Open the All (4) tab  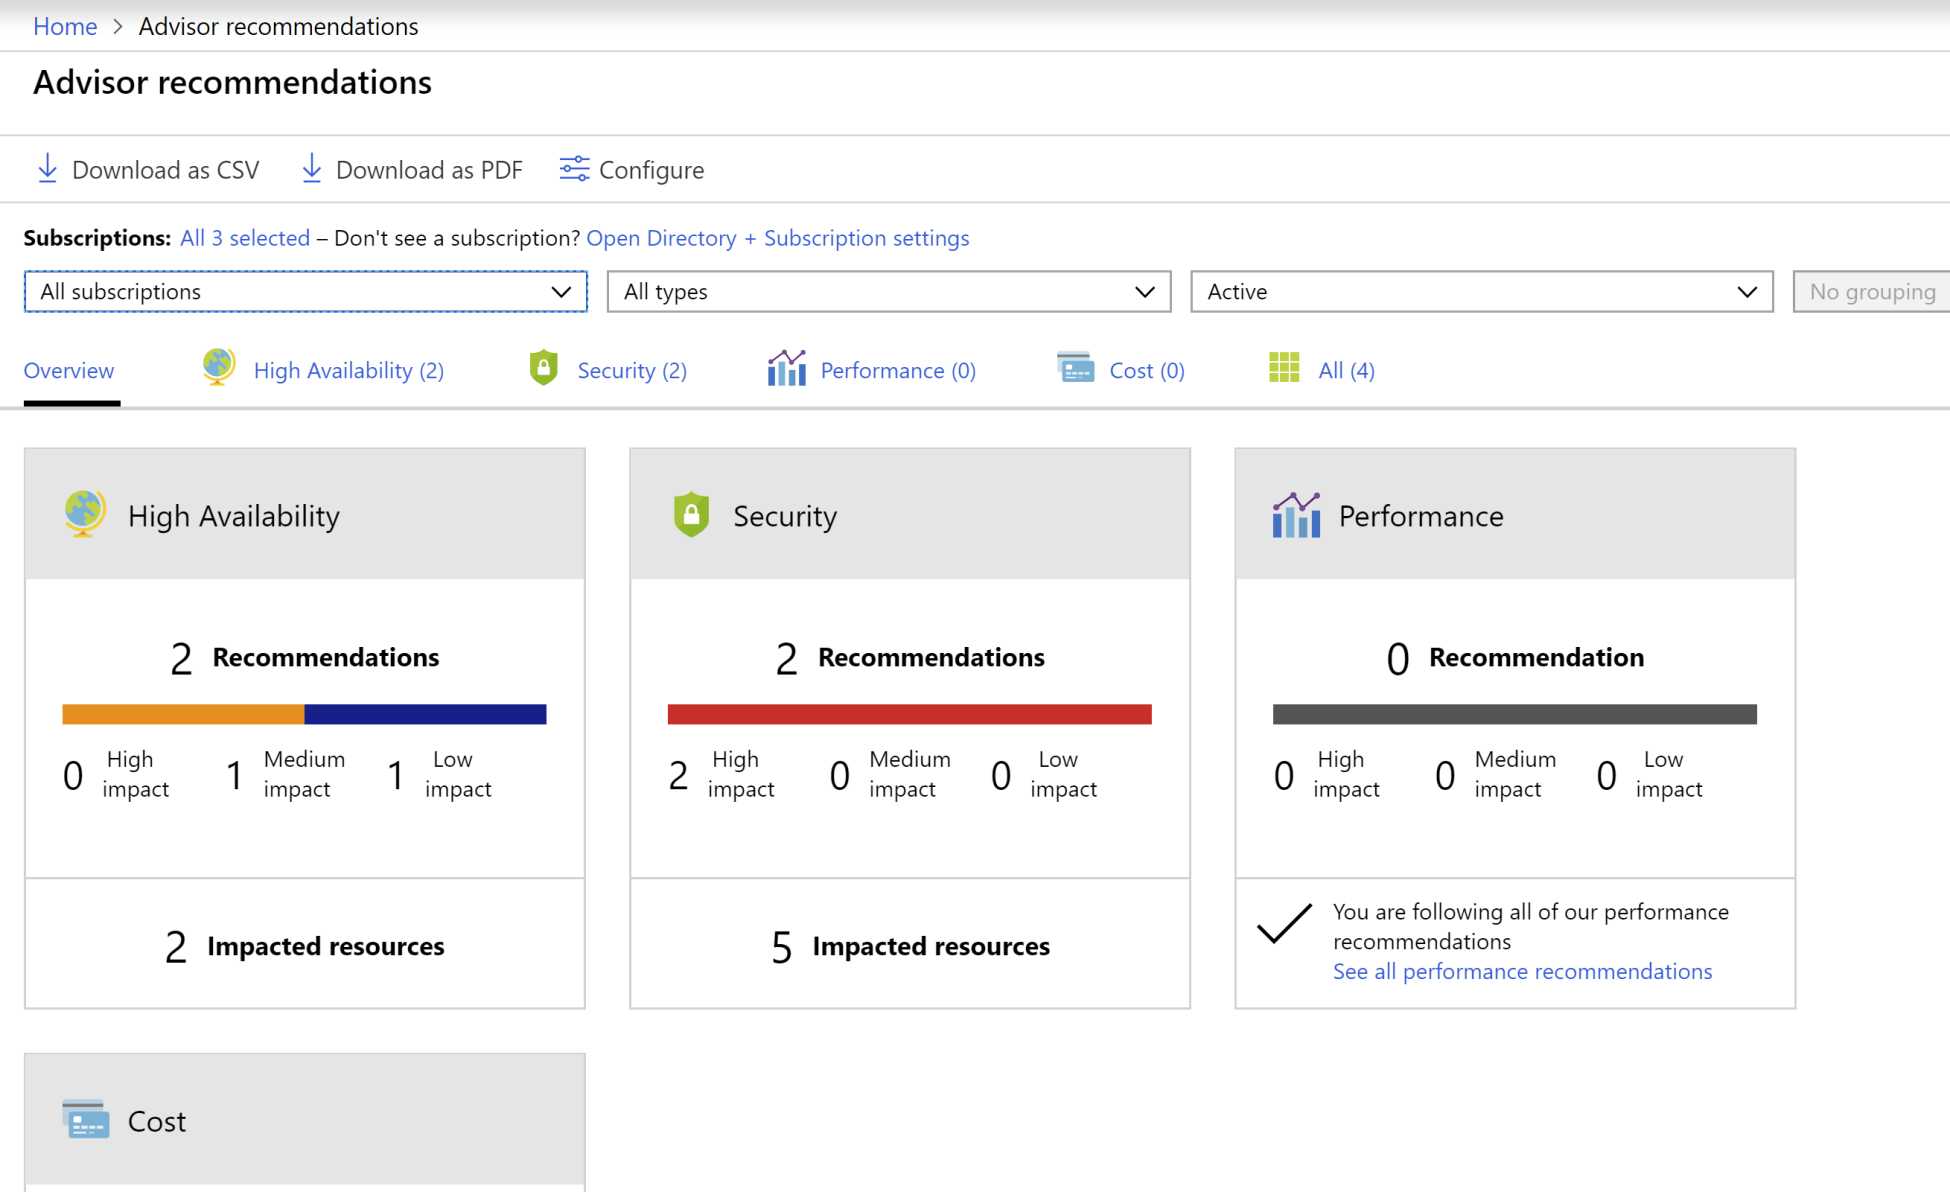1345,370
